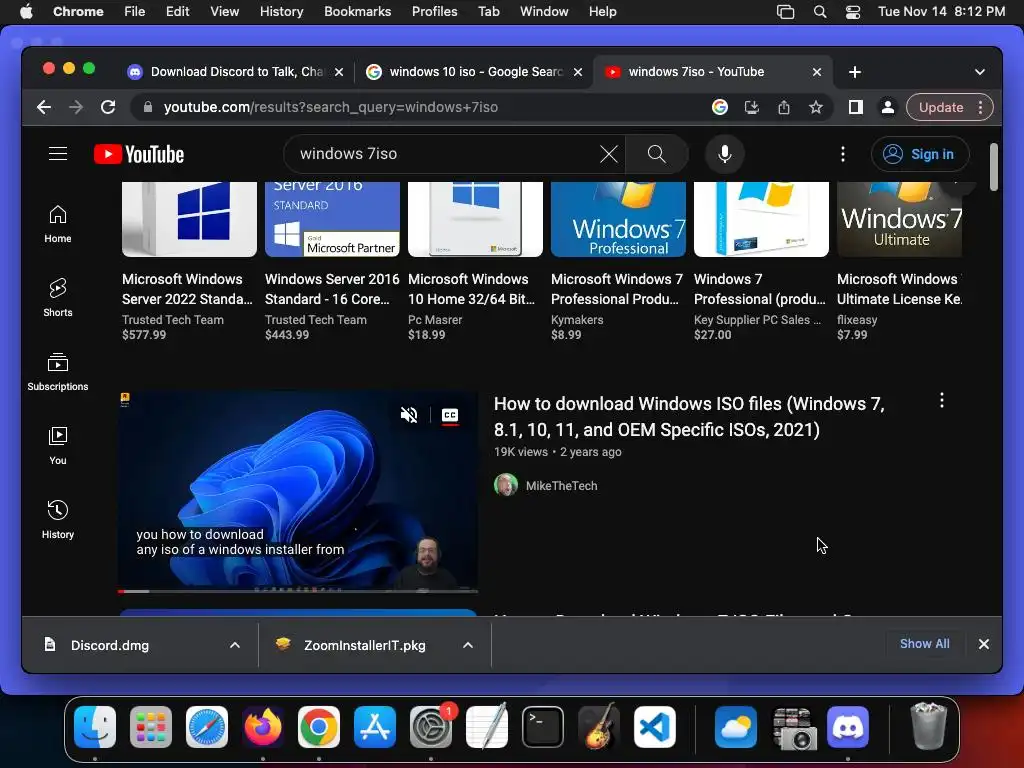This screenshot has width=1024, height=768.
Task: Close the downloads bar
Action: coord(984,644)
